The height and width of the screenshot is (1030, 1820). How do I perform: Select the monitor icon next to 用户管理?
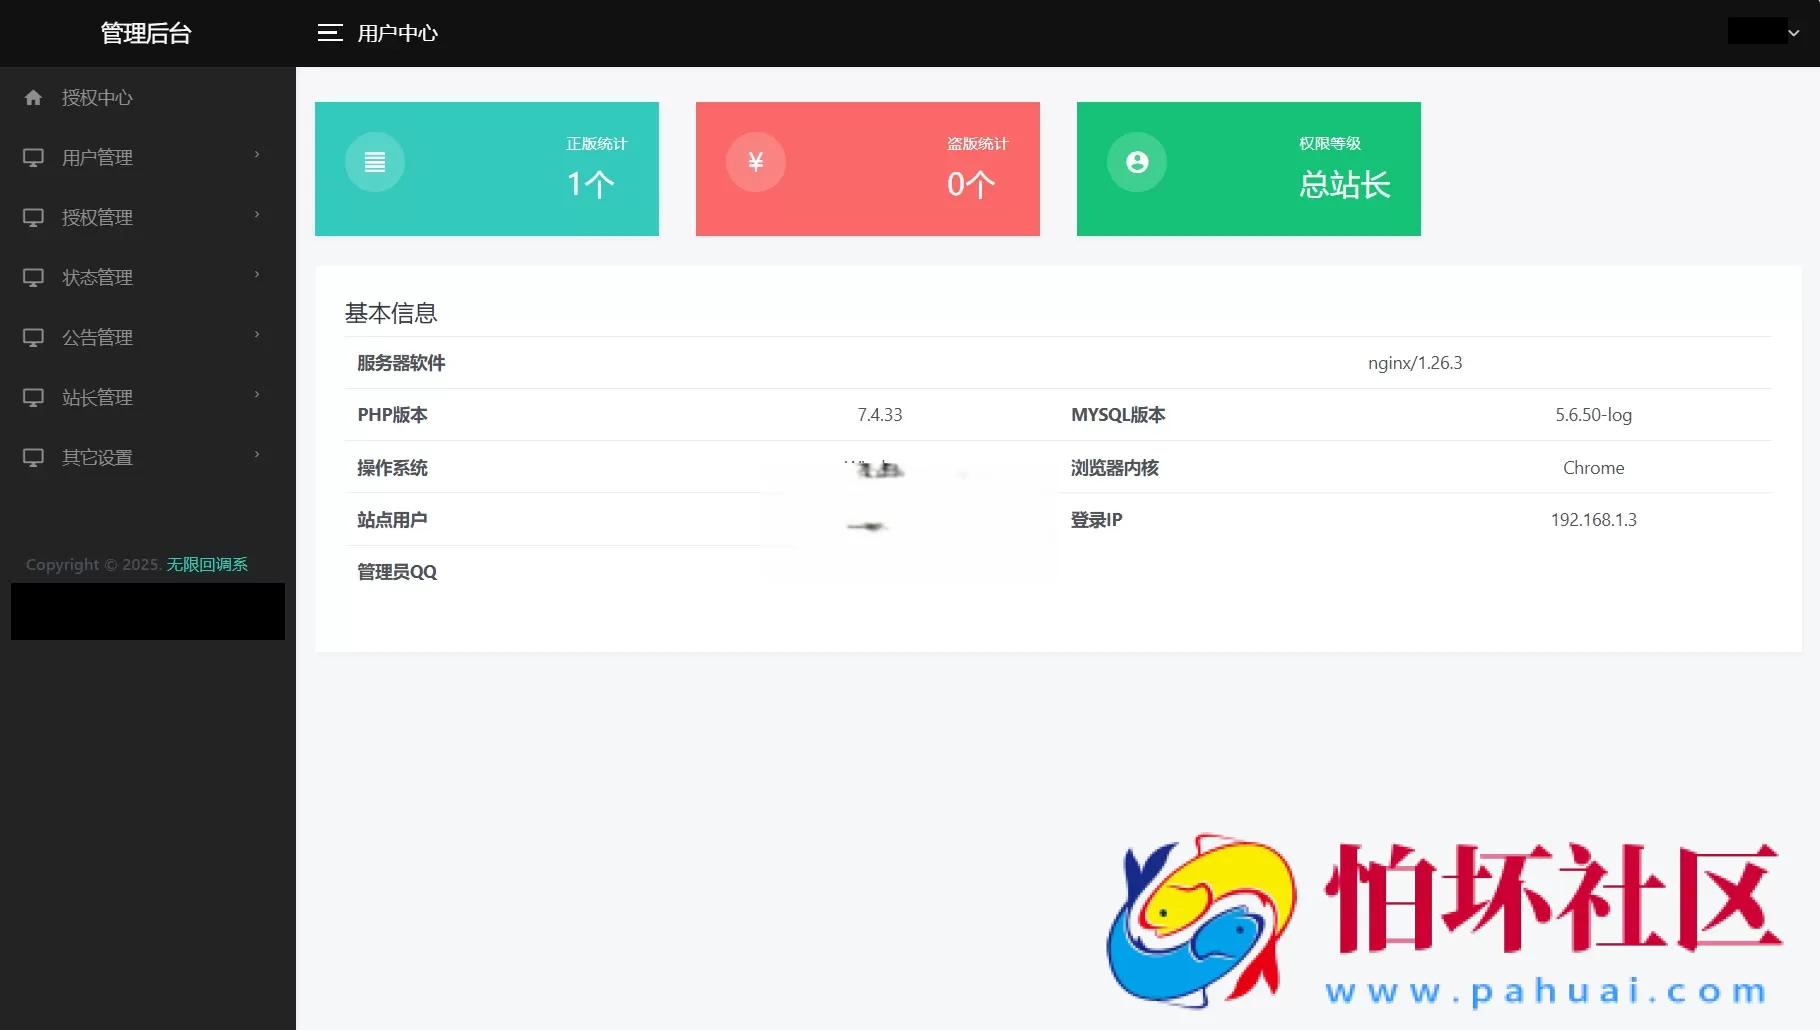(x=33, y=157)
